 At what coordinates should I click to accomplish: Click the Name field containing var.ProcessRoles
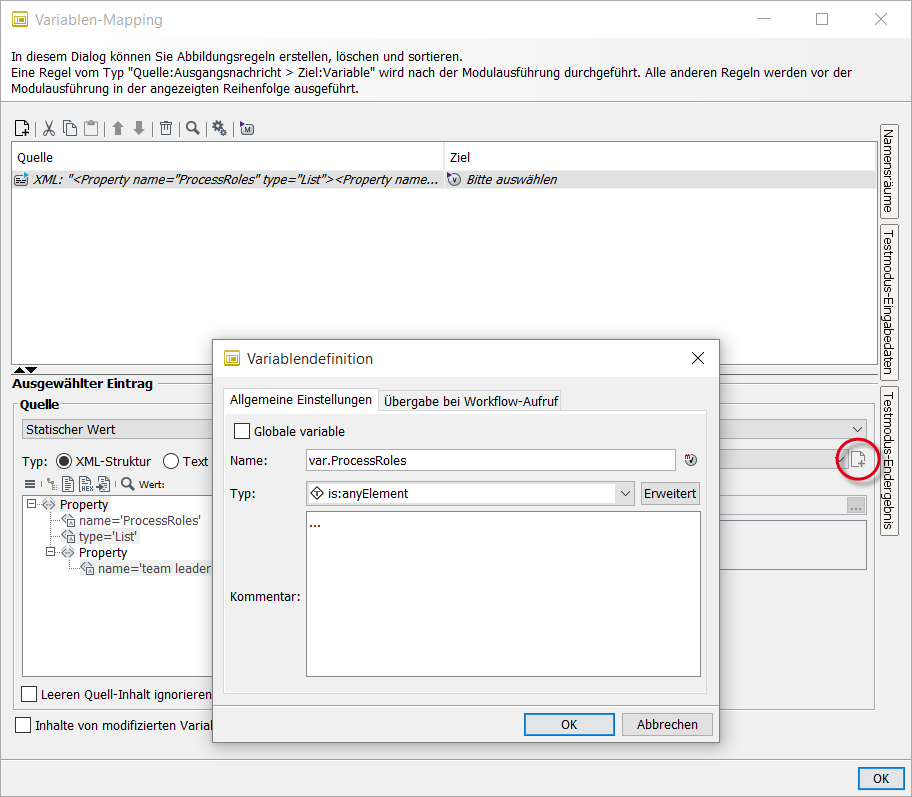click(490, 460)
